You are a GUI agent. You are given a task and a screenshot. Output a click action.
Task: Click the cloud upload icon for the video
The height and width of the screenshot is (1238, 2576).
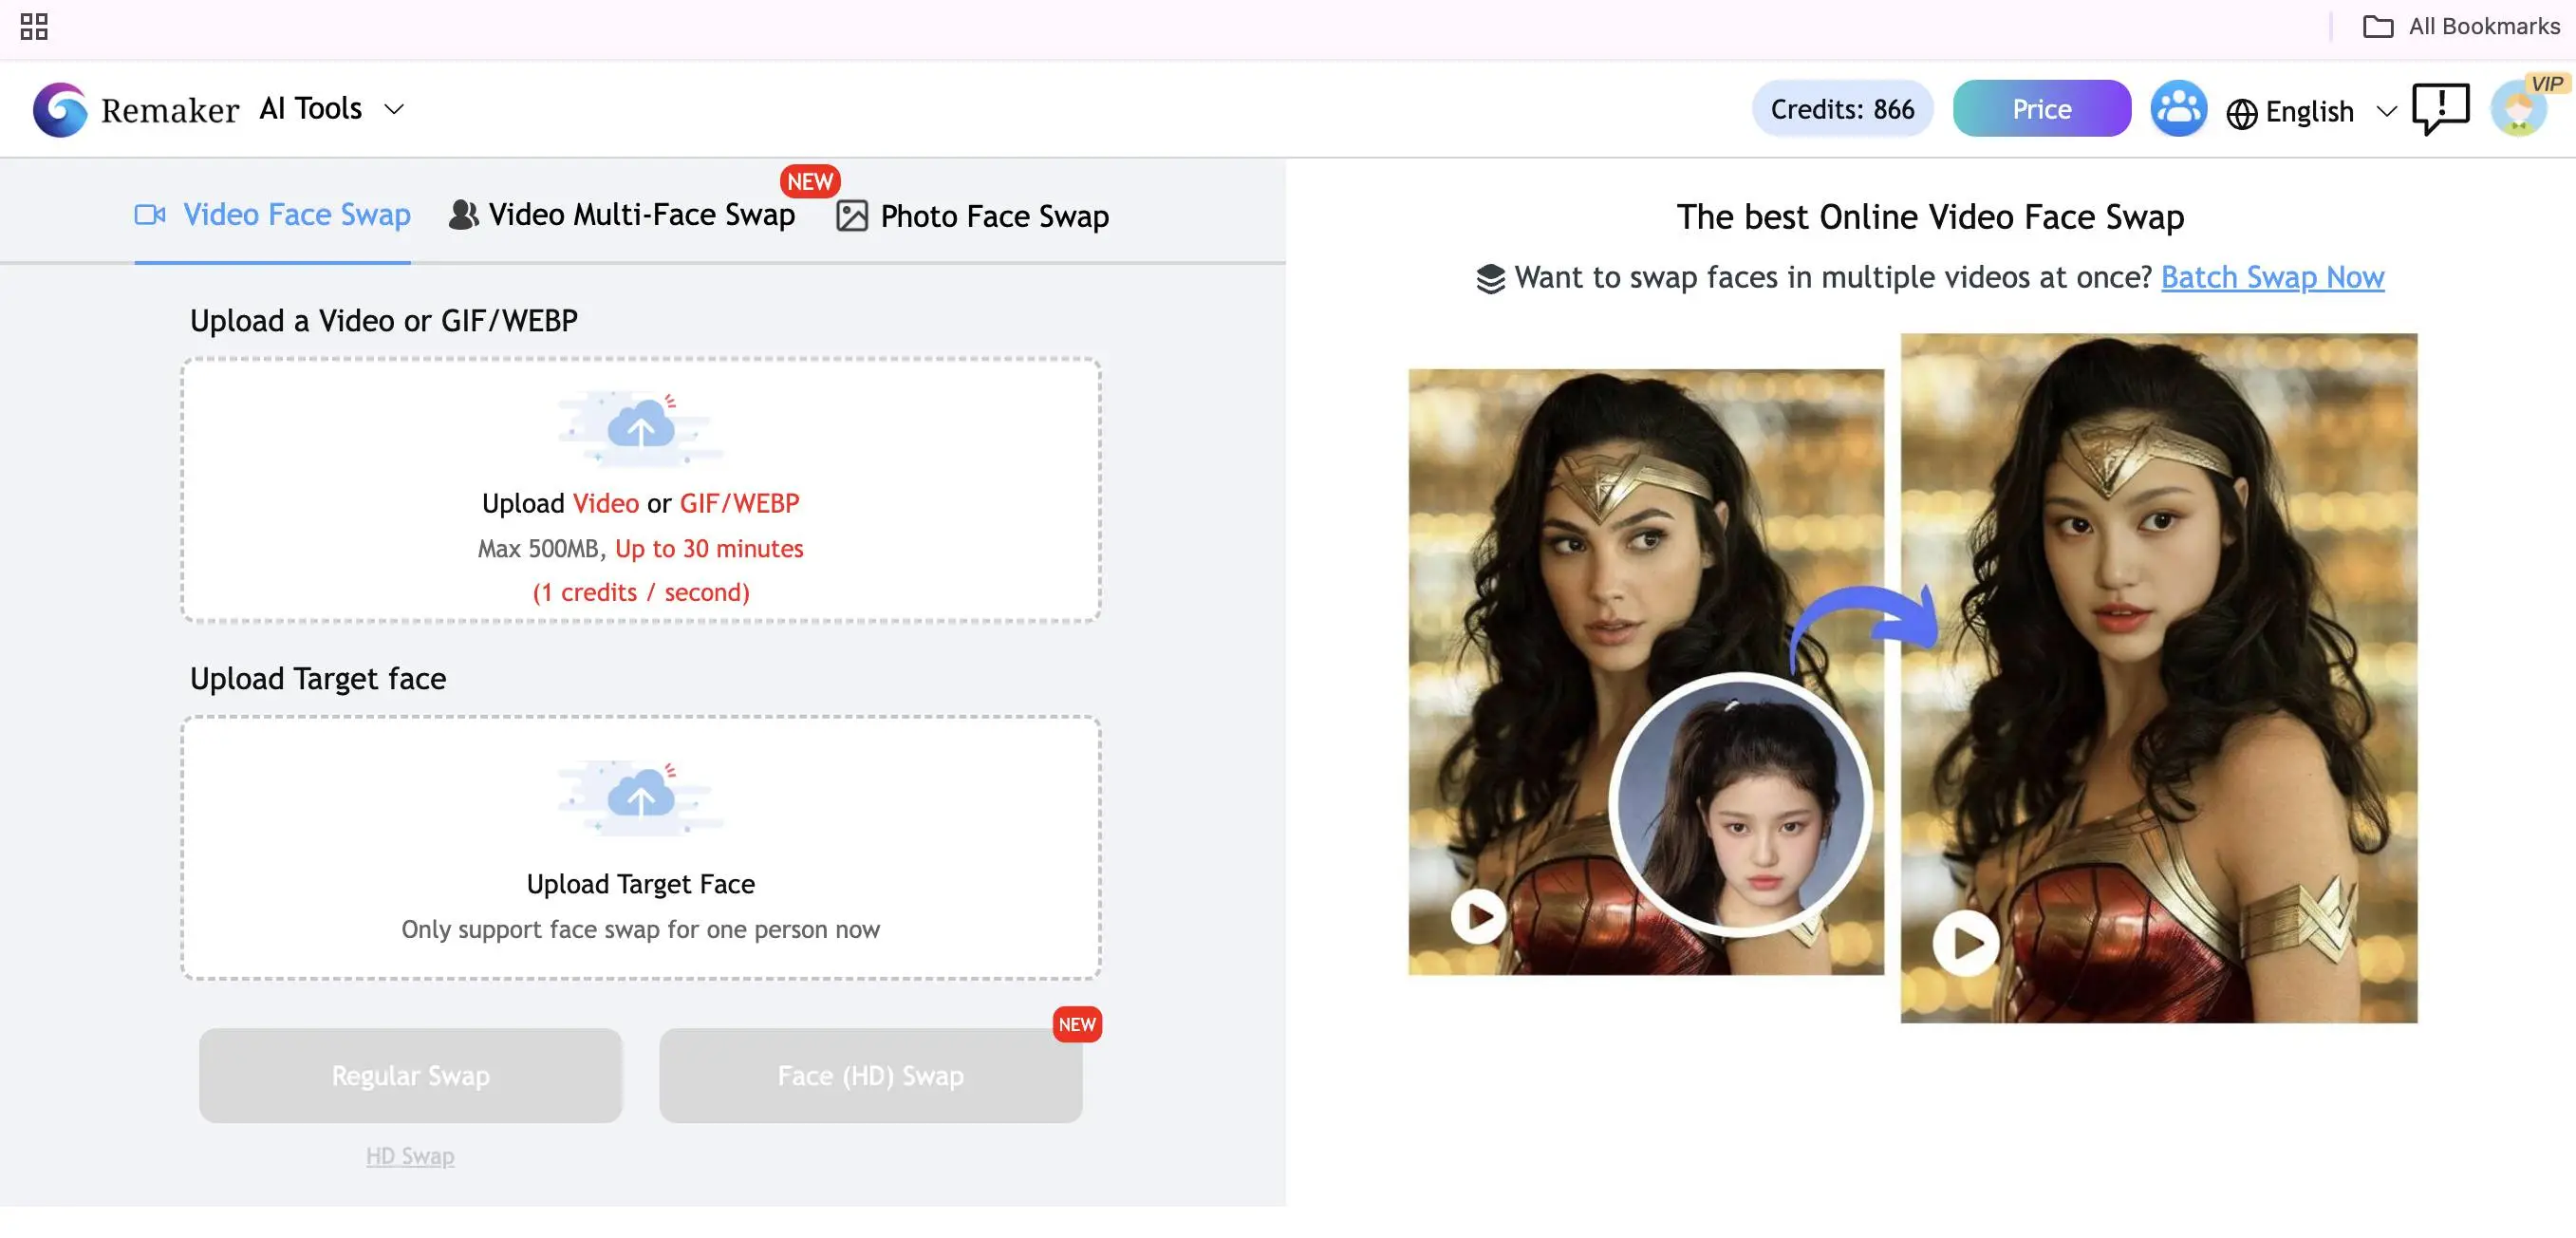point(640,429)
